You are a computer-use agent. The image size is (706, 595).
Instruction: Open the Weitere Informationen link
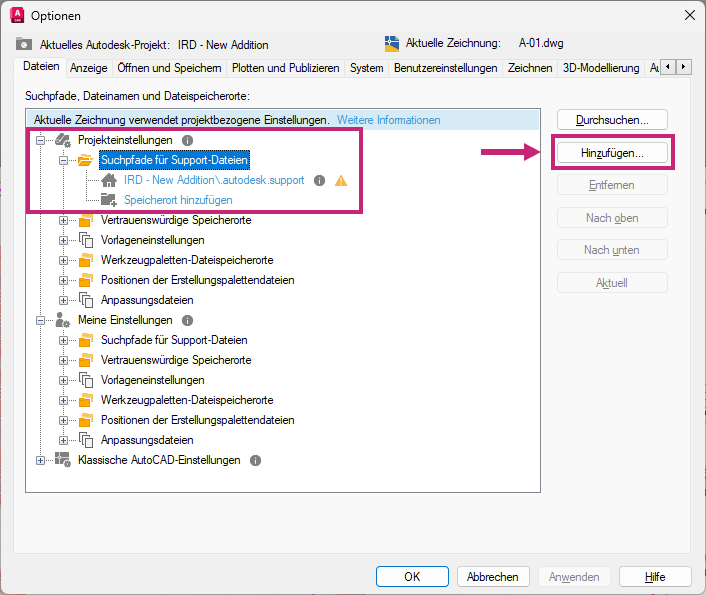pyautogui.click(x=389, y=120)
